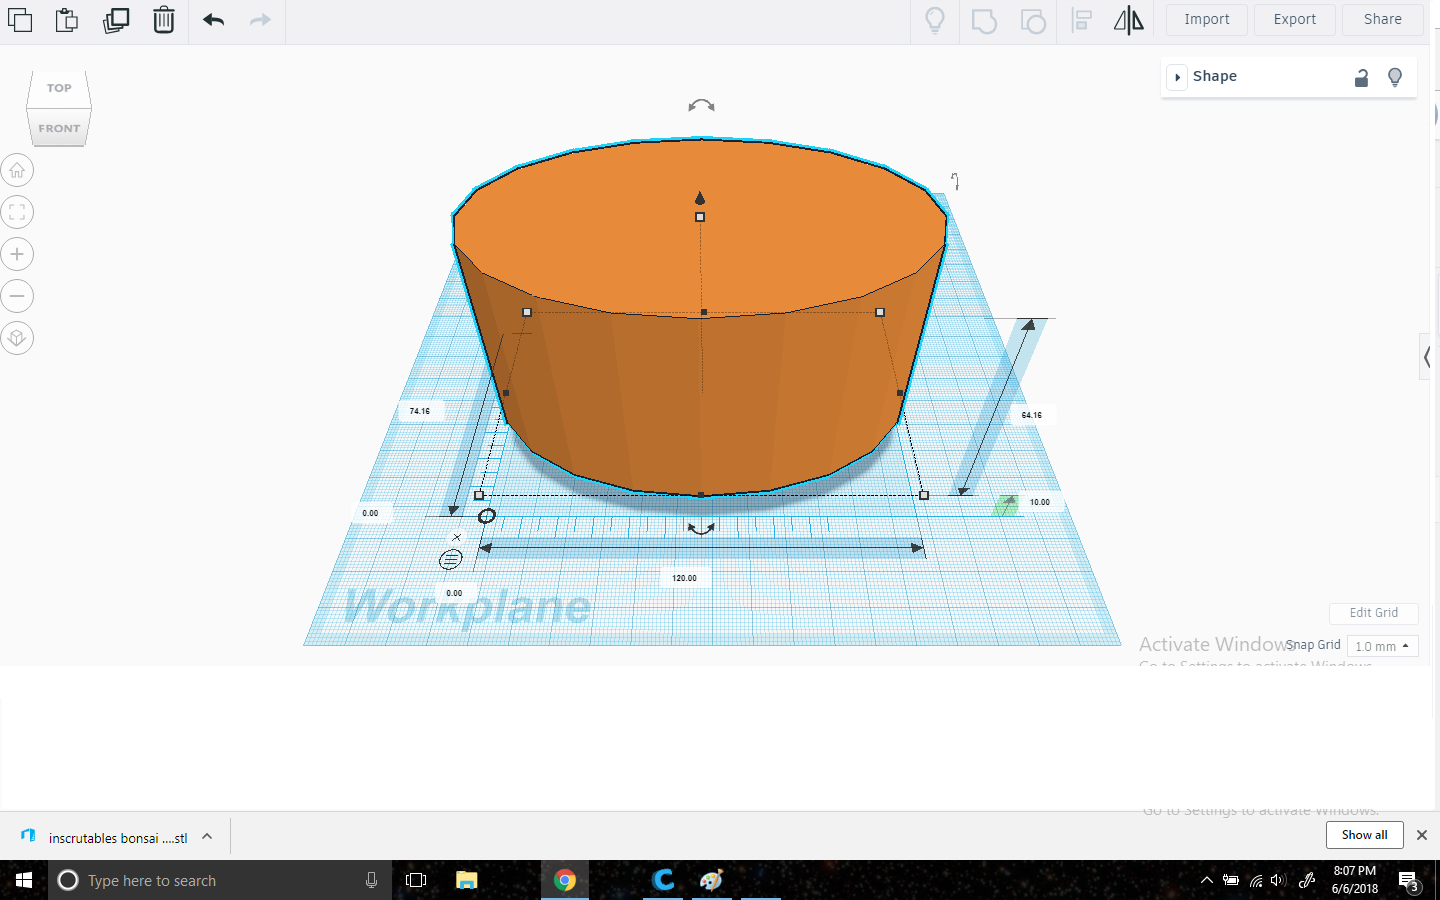Click the Show all lightbulb in toolbar
The image size is (1440, 900).
[x=935, y=20]
